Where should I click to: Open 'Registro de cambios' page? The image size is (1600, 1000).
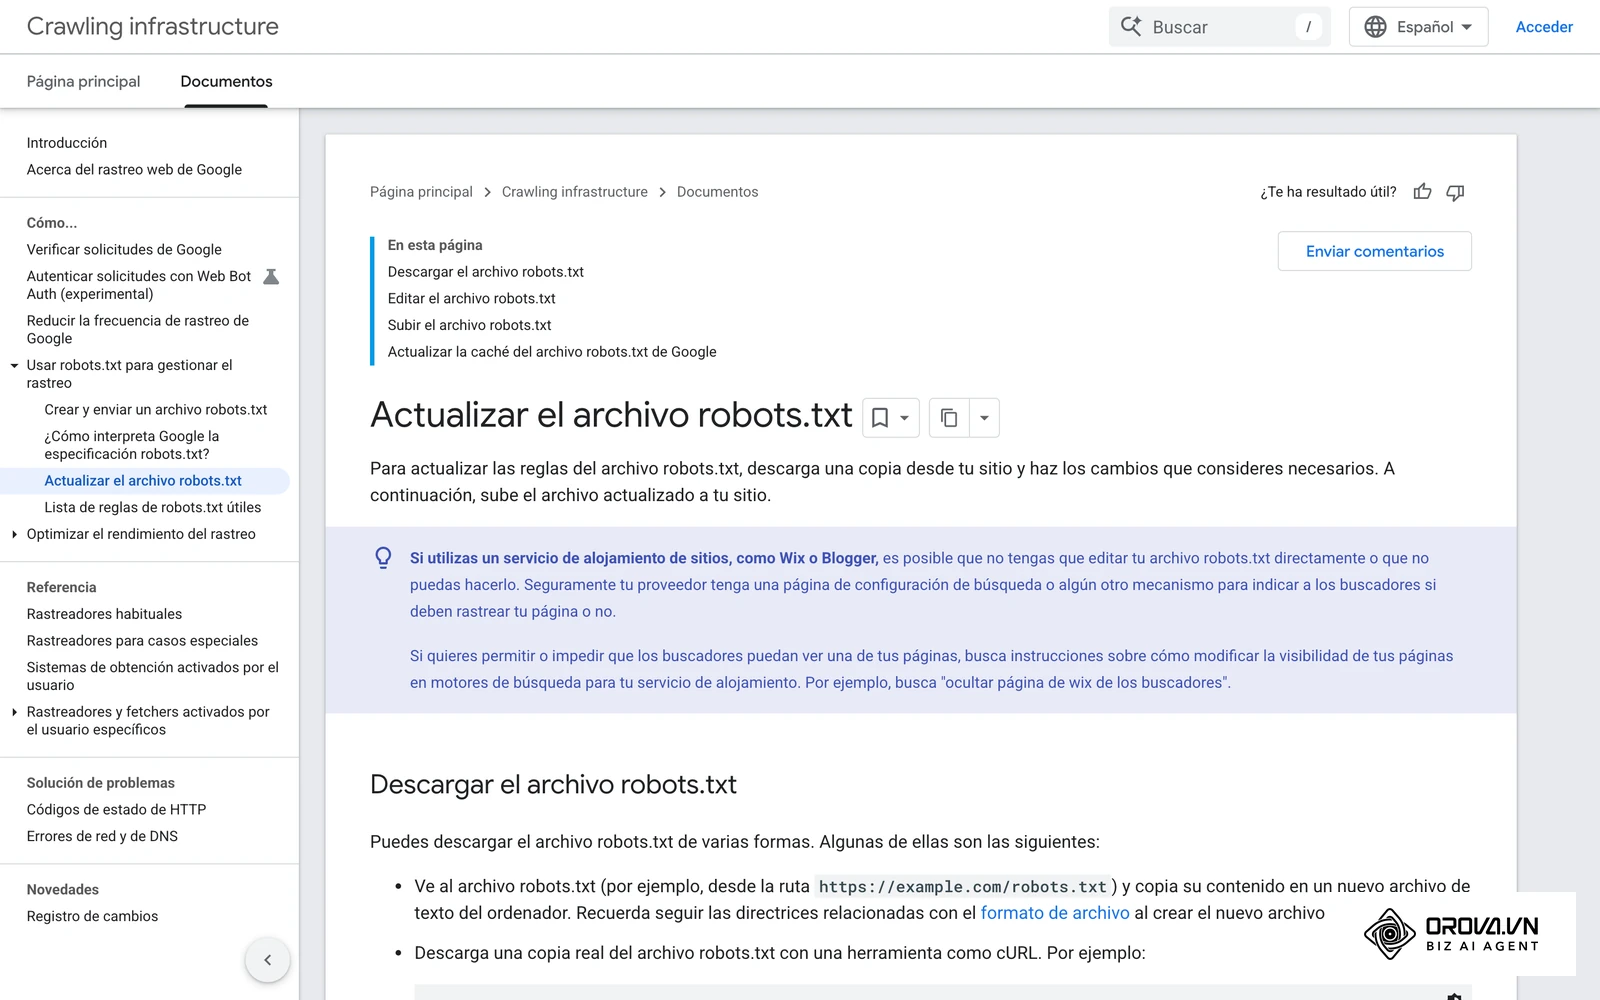pyautogui.click(x=92, y=917)
